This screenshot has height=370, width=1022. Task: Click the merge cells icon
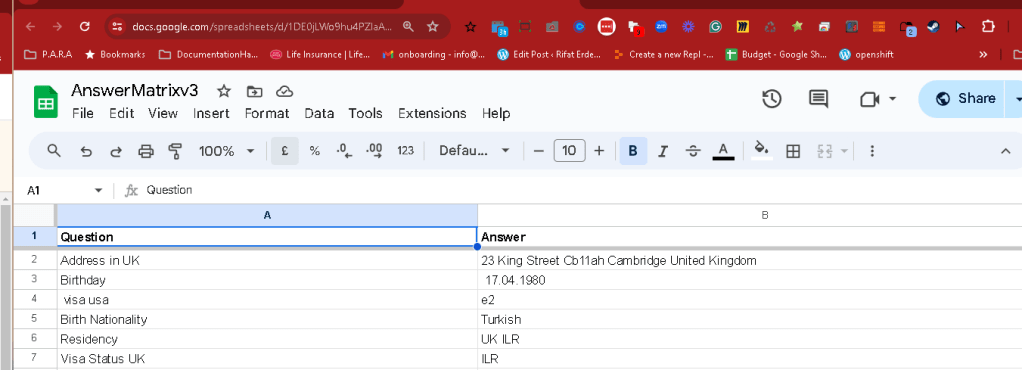(x=825, y=151)
